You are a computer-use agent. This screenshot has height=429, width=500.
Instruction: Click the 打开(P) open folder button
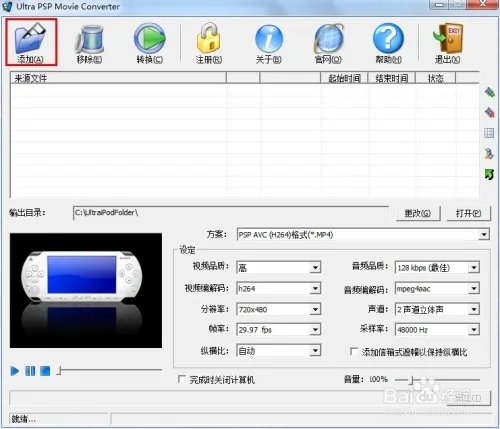(x=468, y=213)
